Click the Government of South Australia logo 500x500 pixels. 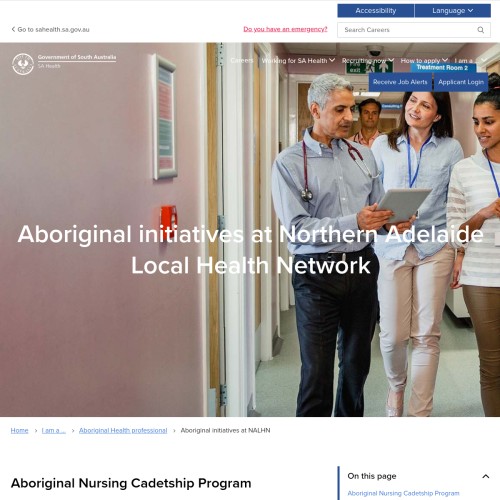64,64
